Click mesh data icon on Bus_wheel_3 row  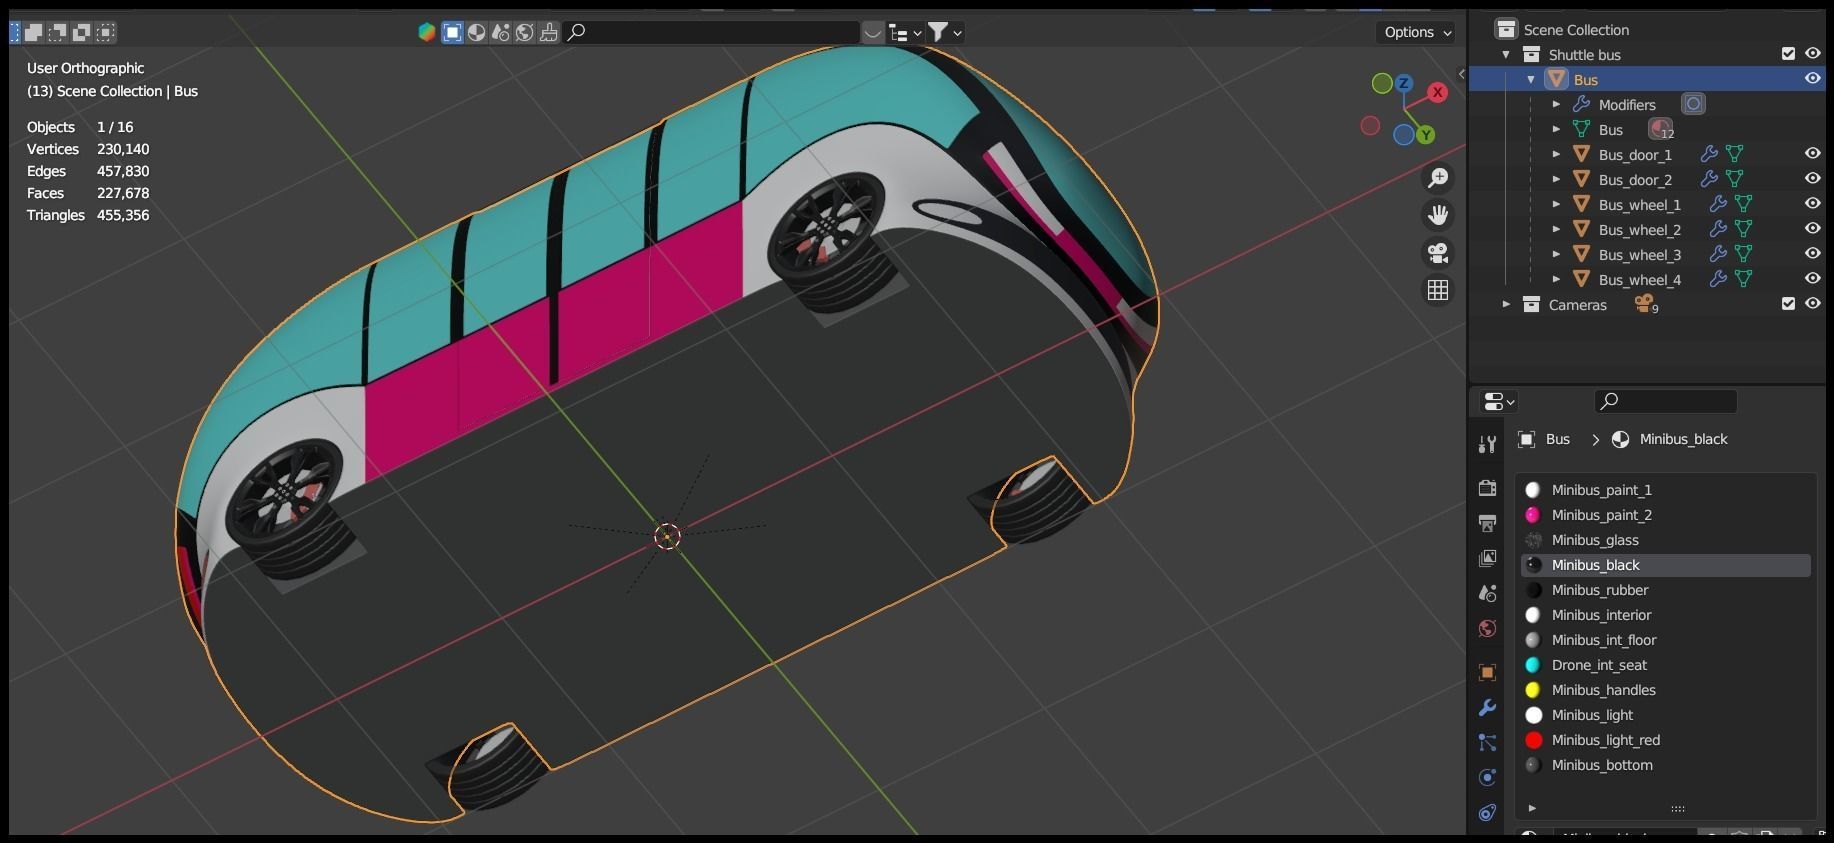1743,254
